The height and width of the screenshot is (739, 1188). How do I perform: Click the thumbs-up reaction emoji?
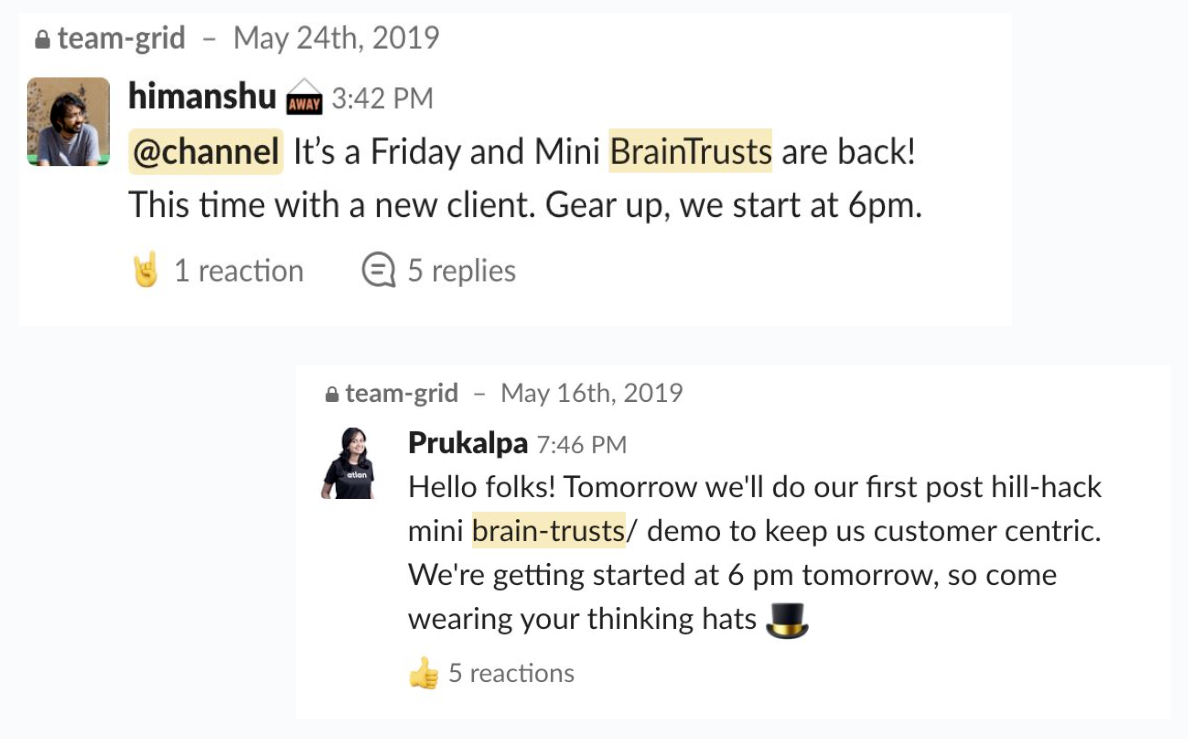[x=423, y=674]
